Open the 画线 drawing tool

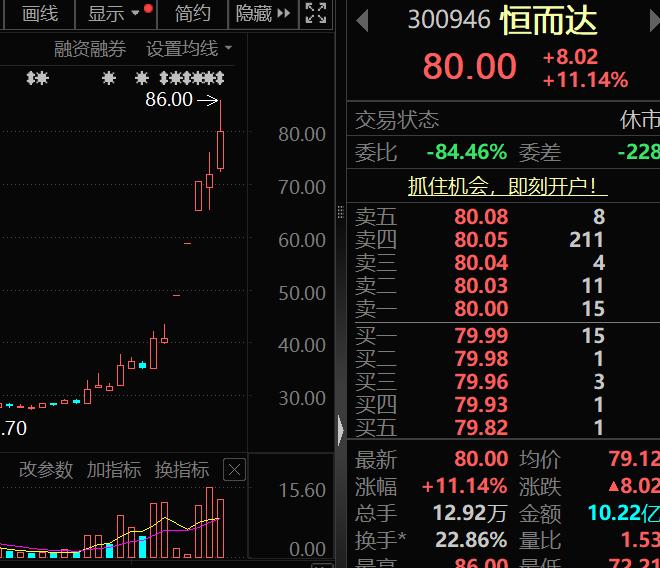pyautogui.click(x=40, y=13)
